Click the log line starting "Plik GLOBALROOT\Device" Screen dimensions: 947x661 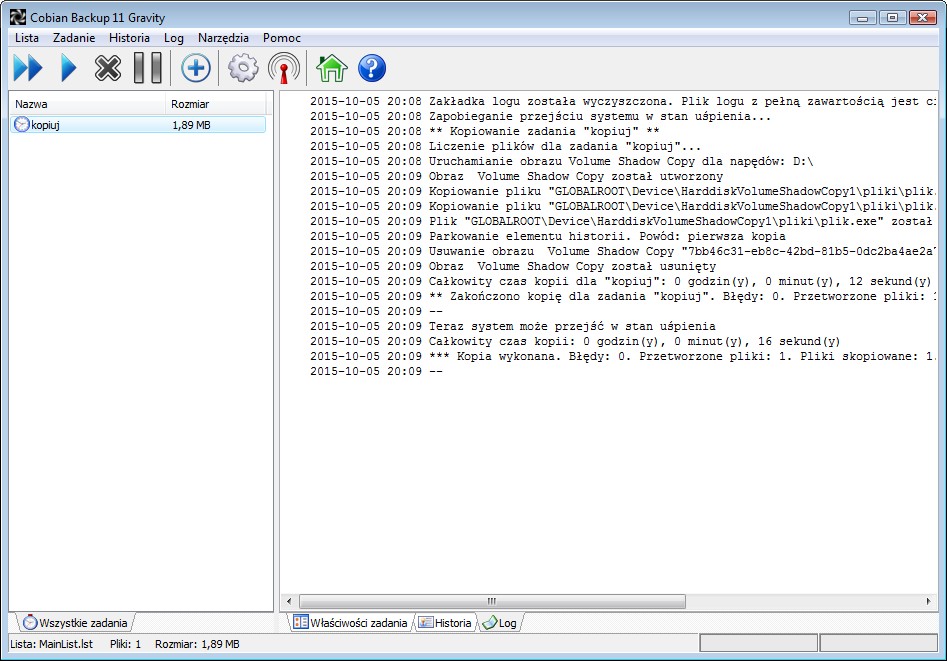(x=623, y=221)
